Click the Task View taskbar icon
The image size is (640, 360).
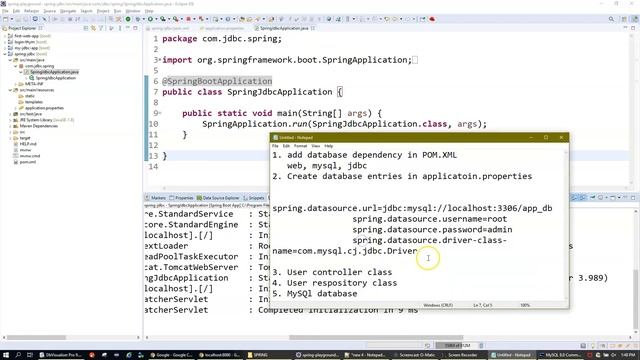[x=30, y=355]
